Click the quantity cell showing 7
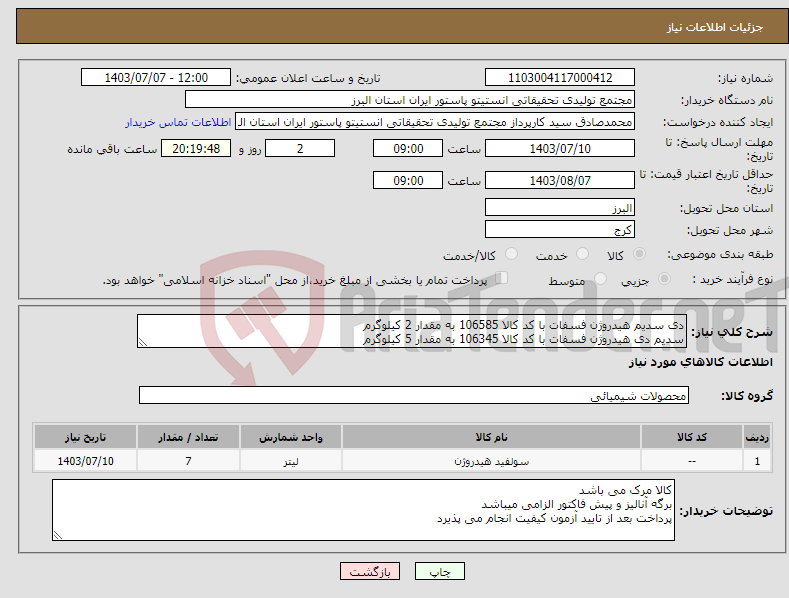The height and width of the screenshot is (598, 789). pos(188,461)
